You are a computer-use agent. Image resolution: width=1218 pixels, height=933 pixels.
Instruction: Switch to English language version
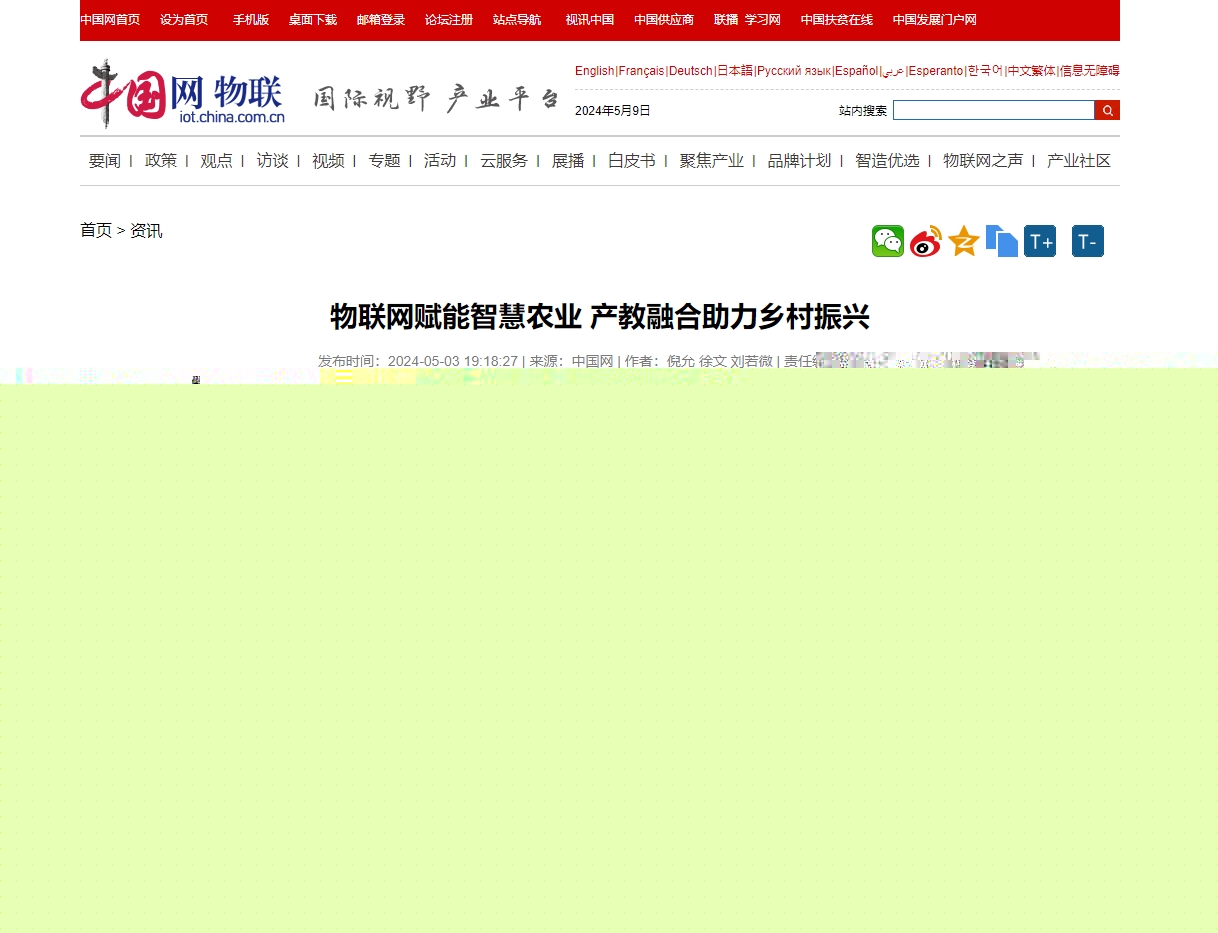tap(595, 71)
